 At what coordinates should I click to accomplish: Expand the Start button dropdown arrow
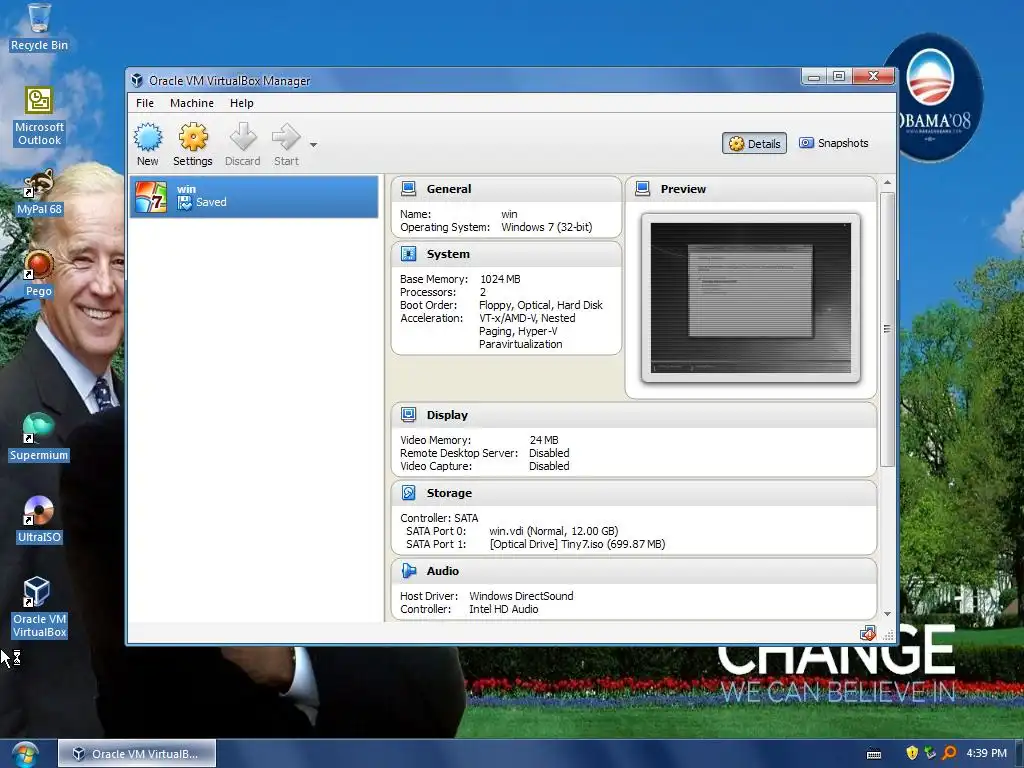point(313,145)
